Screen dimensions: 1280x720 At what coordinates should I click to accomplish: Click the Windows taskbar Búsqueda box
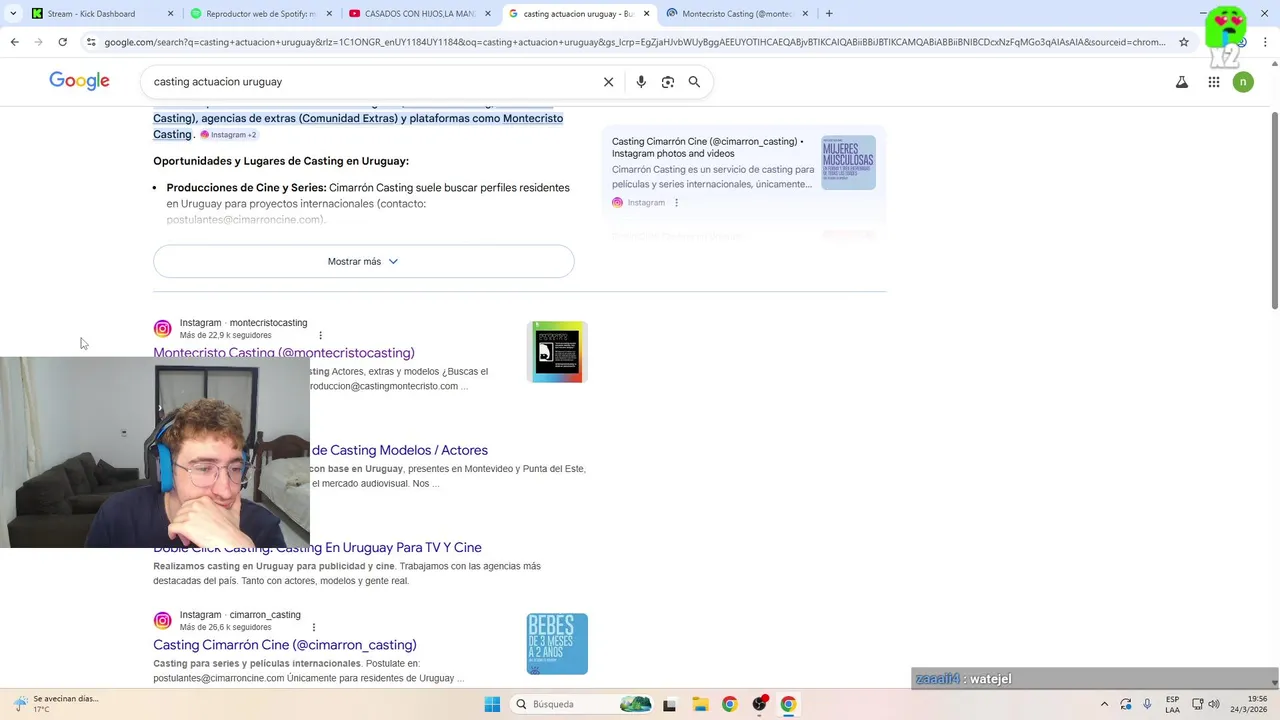click(582, 704)
